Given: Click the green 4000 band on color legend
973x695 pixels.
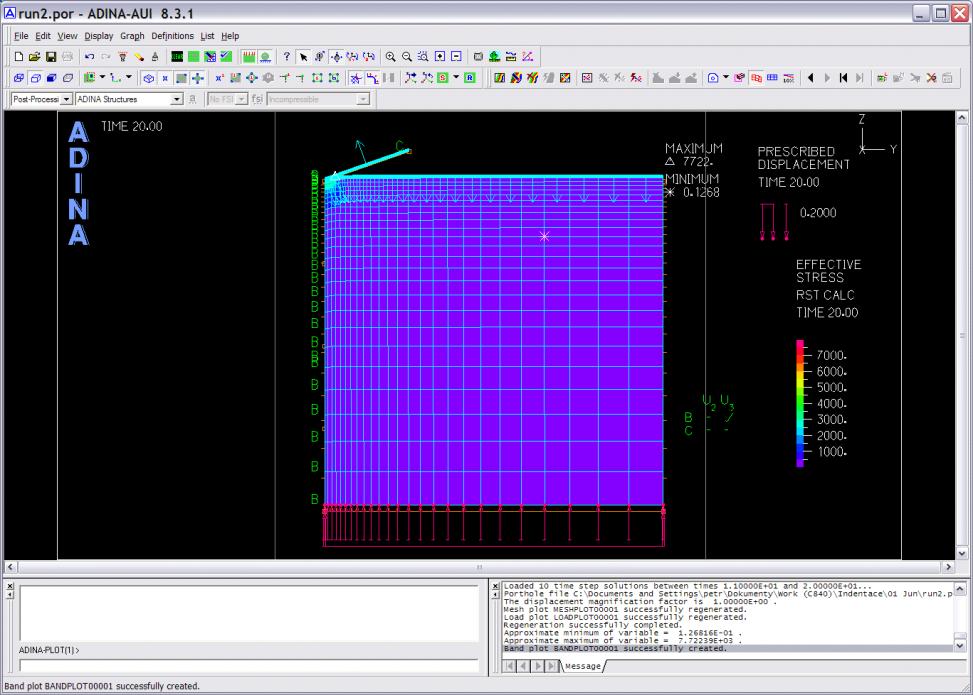Looking at the screenshot, I should coord(800,403).
